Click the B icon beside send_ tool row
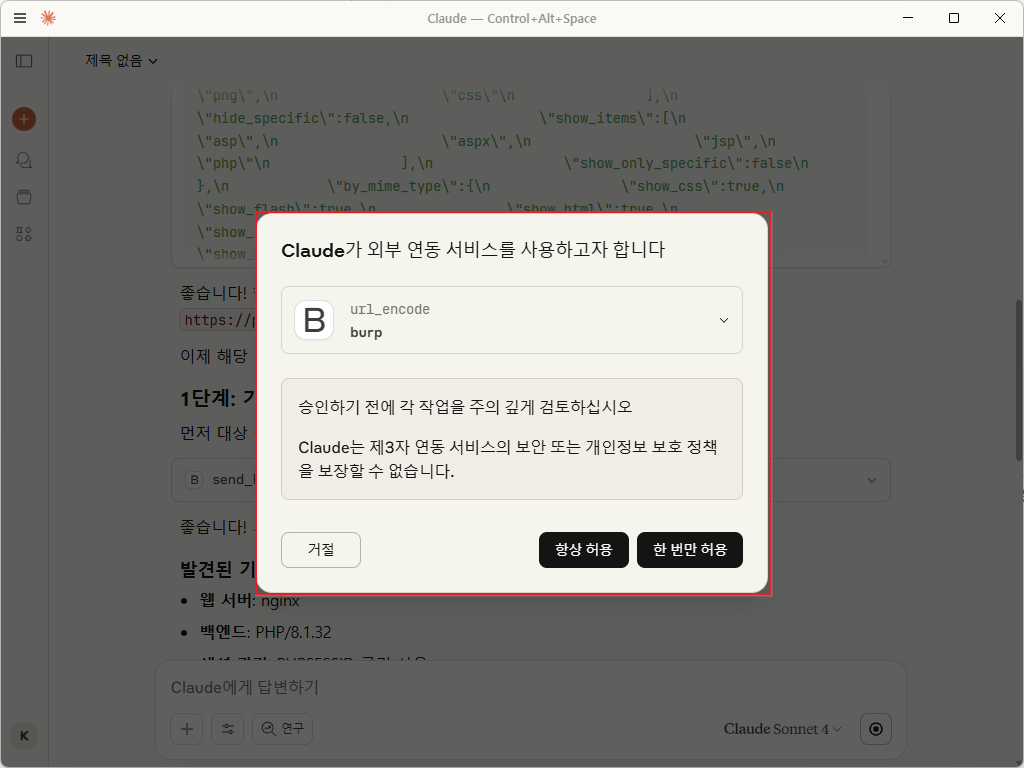 tap(194, 480)
